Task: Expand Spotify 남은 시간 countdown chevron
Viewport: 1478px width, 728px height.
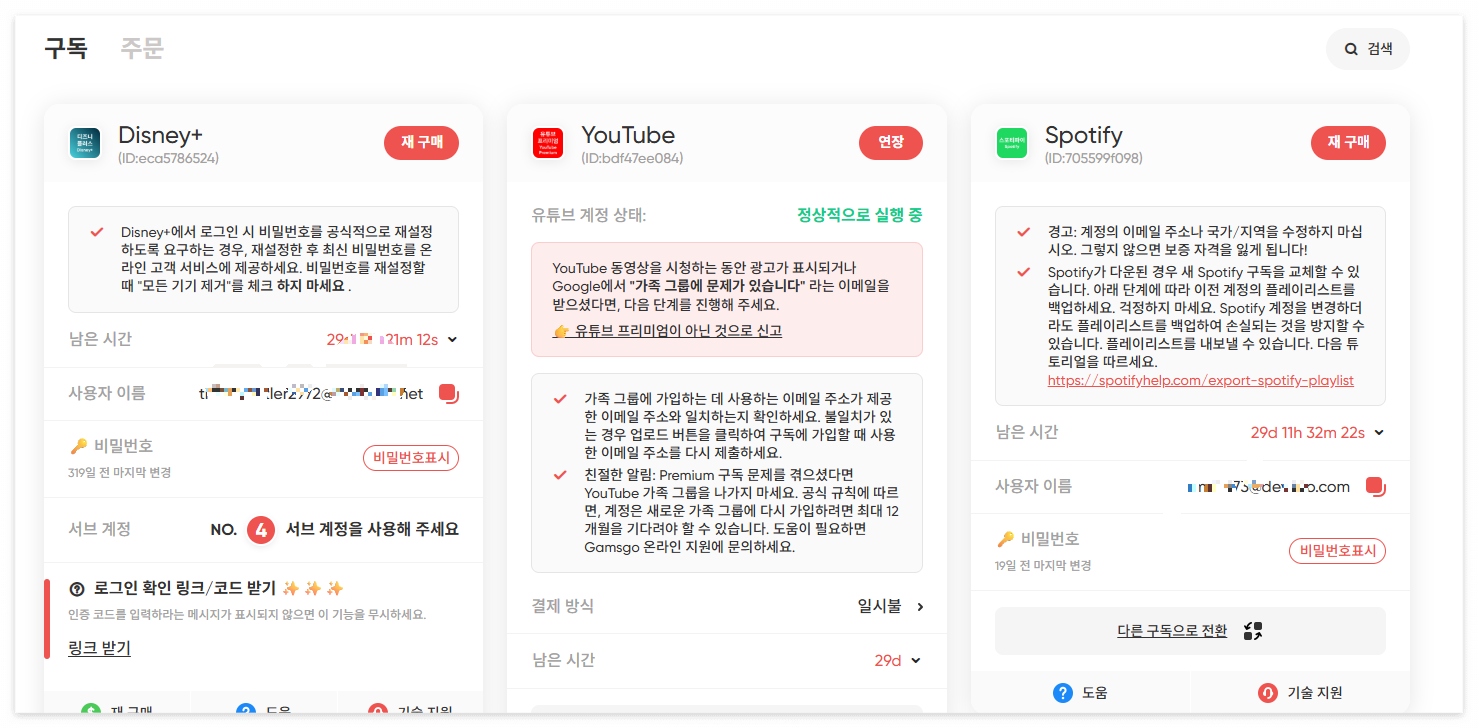Action: click(1379, 433)
